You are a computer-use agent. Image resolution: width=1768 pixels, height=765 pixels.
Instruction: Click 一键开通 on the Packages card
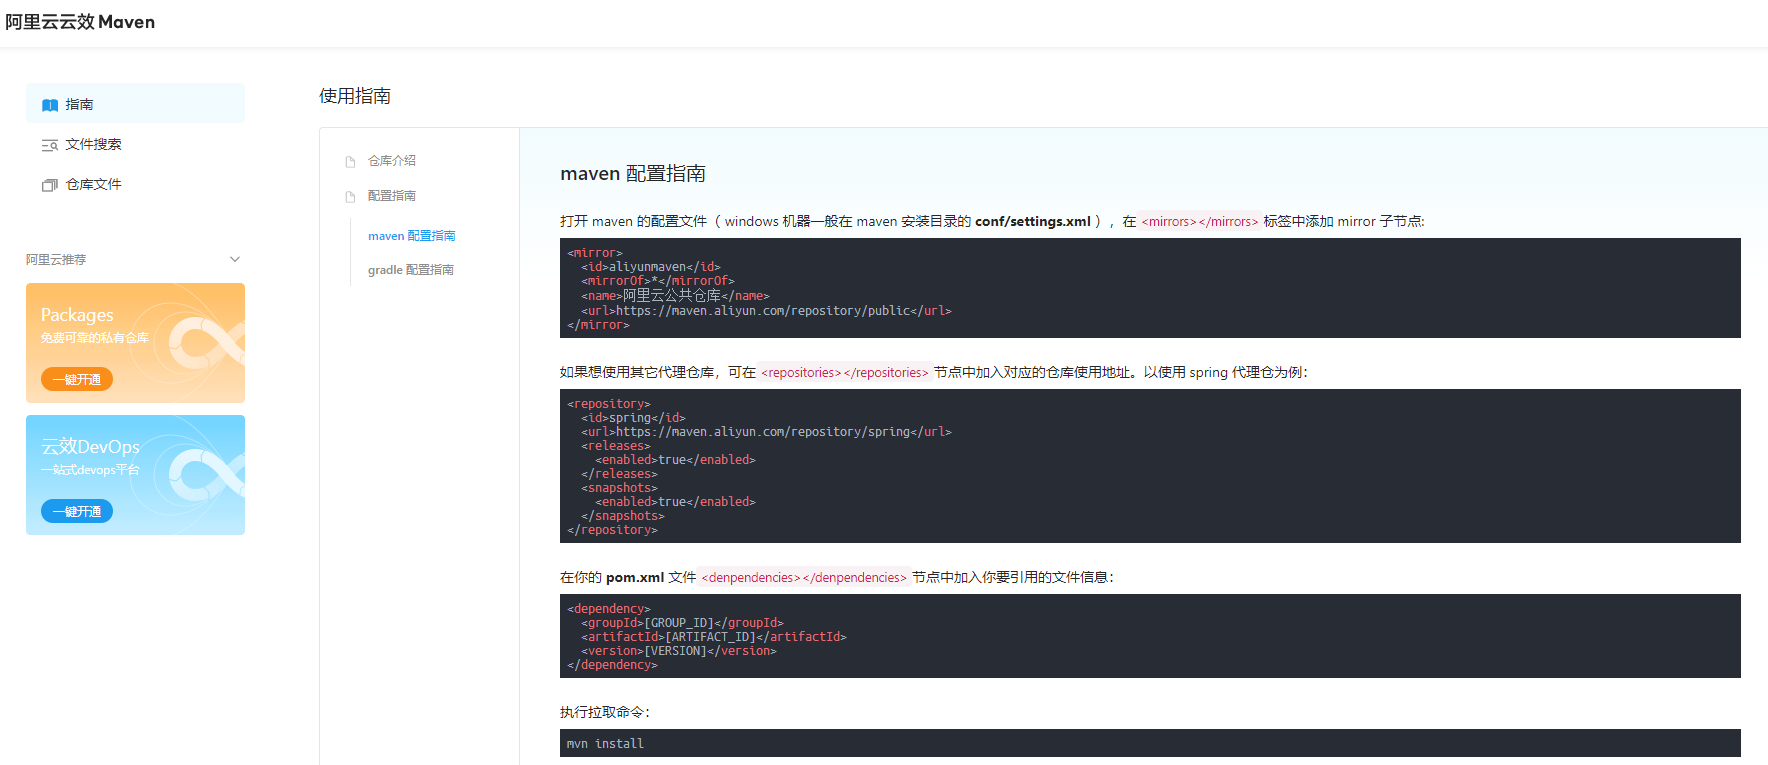[77, 379]
